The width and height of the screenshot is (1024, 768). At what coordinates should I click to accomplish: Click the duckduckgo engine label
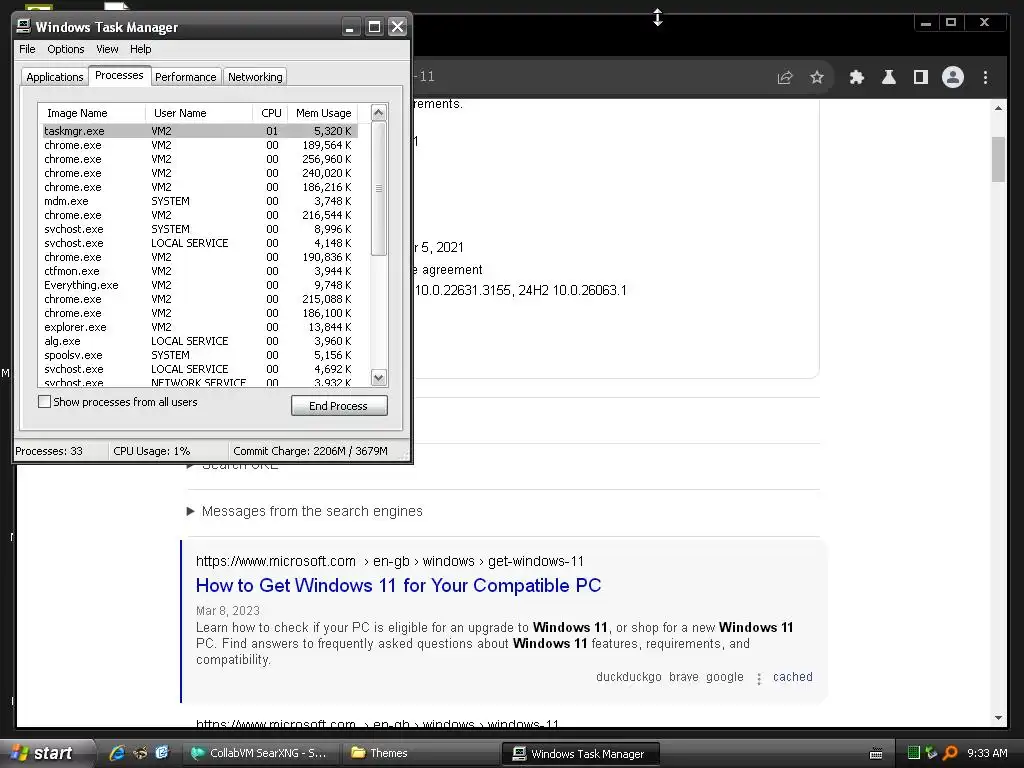(x=628, y=677)
